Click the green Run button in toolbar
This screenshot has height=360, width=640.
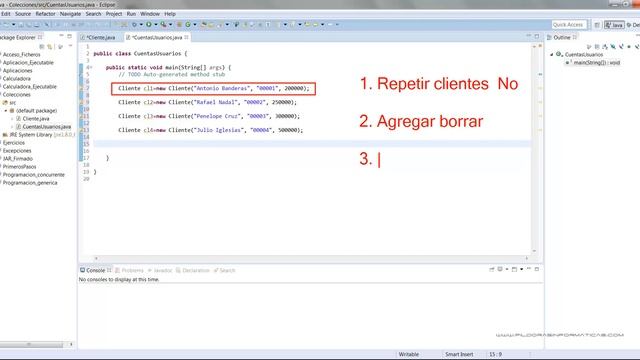click(149, 24)
